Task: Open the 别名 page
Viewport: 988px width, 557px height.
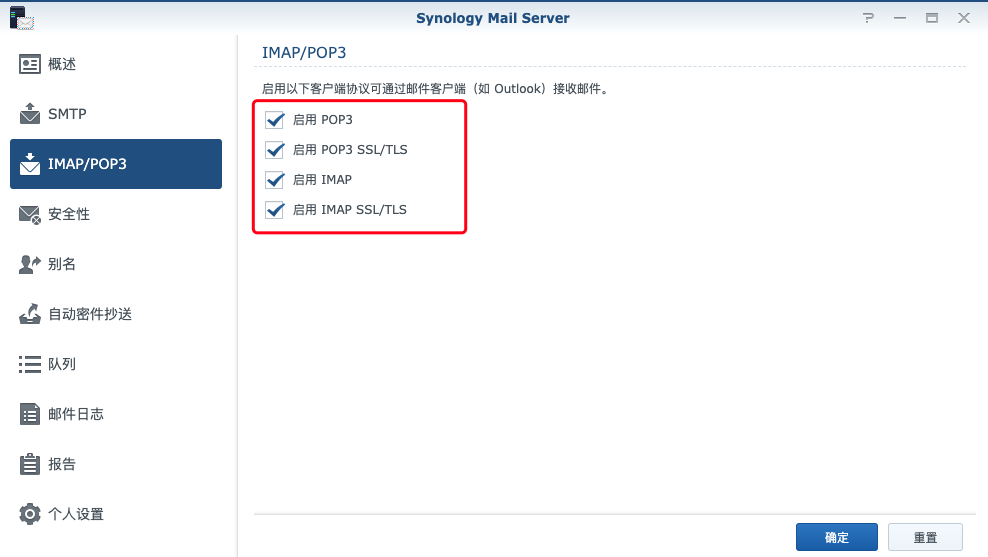Action: tap(116, 264)
